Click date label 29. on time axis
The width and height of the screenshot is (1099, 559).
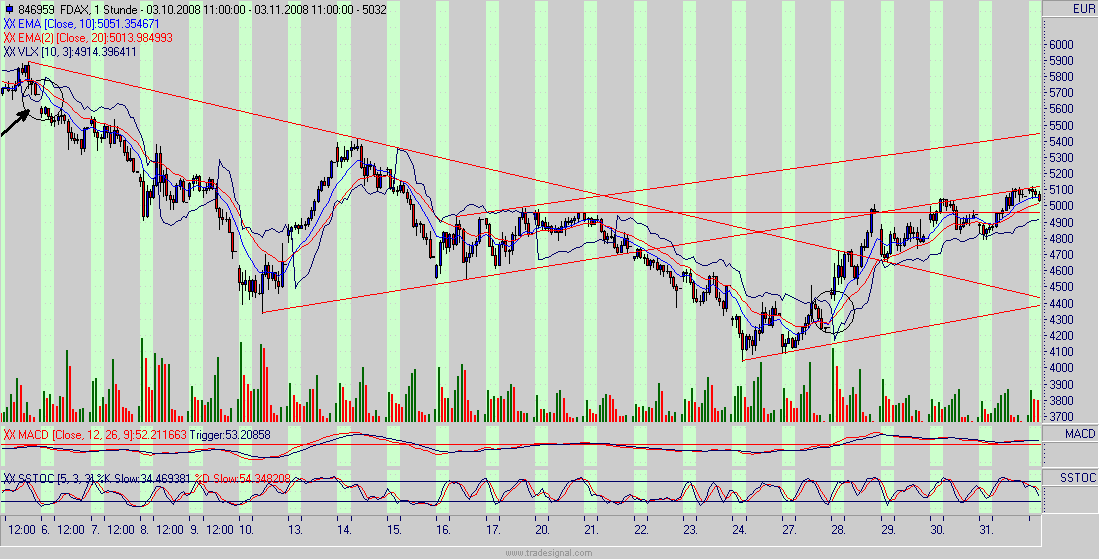coord(888,530)
